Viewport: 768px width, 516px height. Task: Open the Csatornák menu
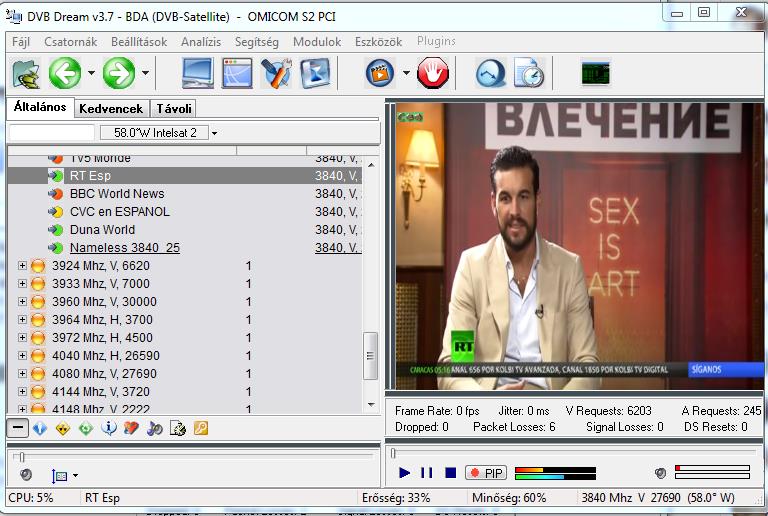pyautogui.click(x=71, y=42)
